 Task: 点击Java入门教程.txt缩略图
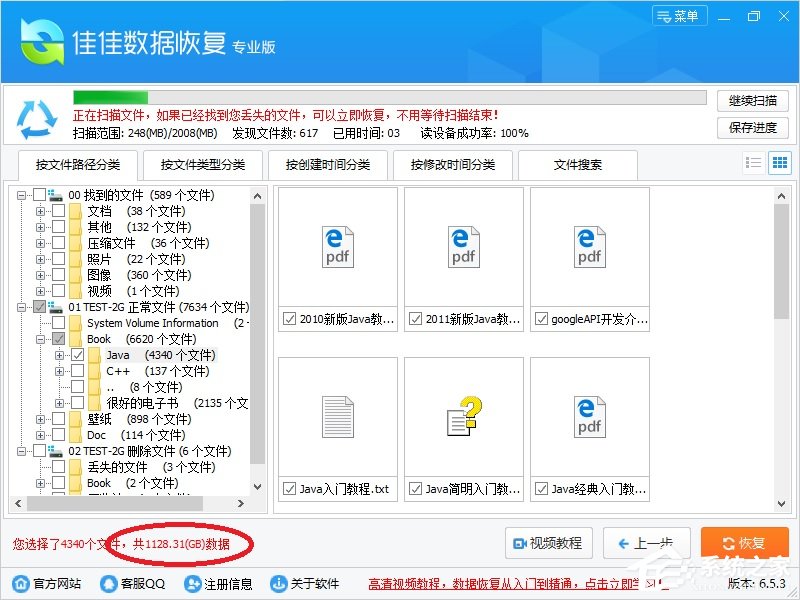pyautogui.click(x=336, y=417)
